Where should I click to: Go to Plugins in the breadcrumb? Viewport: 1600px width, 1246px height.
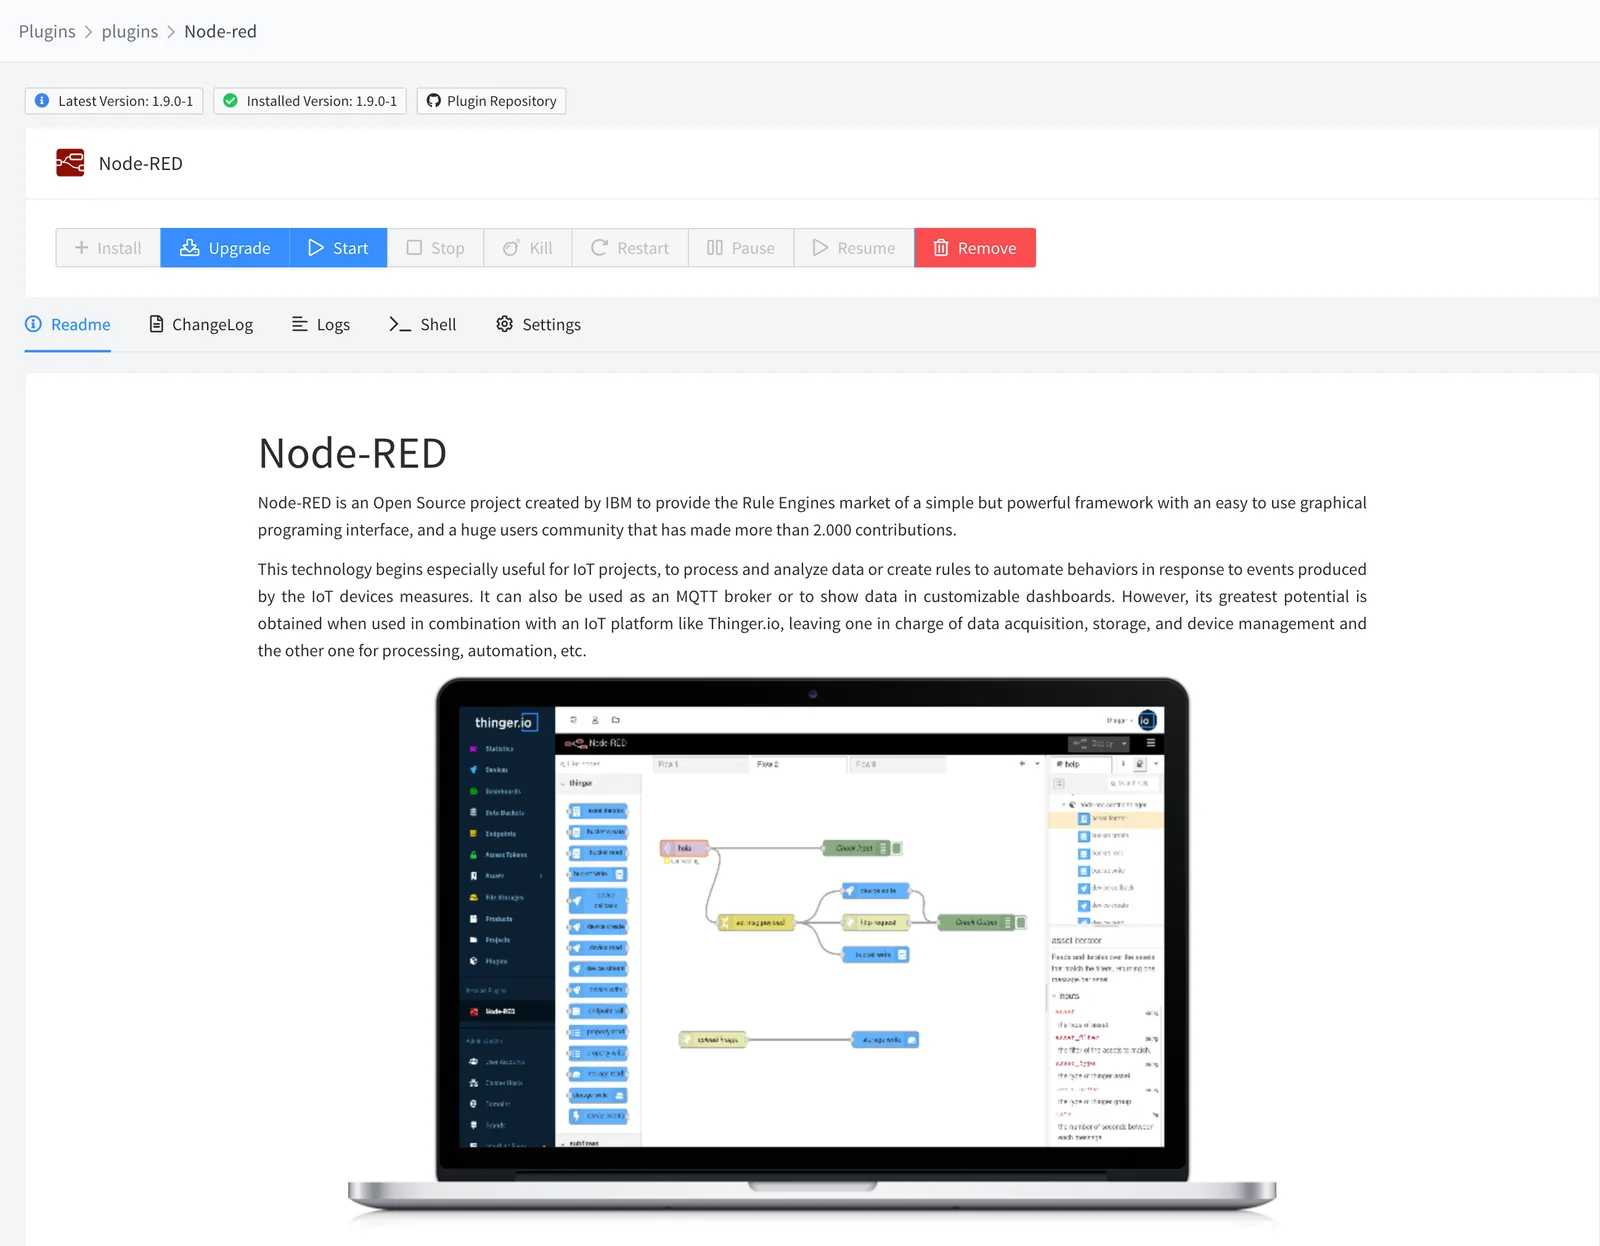point(47,31)
